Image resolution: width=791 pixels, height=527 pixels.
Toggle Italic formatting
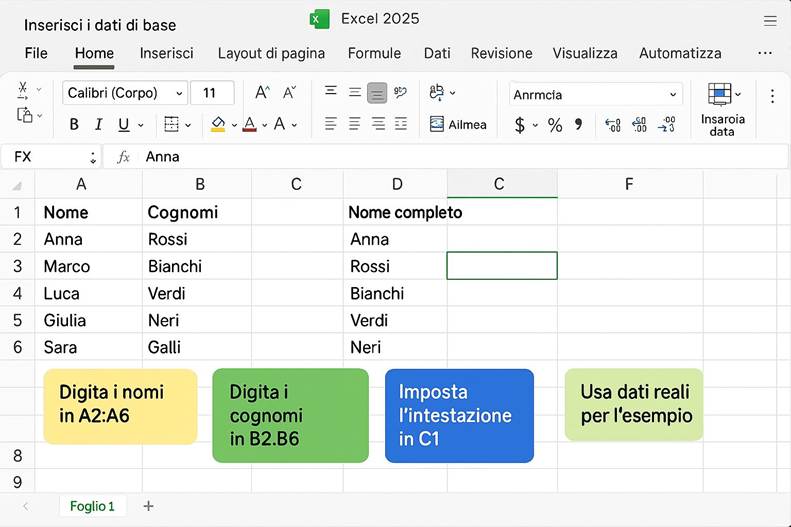[x=99, y=124]
